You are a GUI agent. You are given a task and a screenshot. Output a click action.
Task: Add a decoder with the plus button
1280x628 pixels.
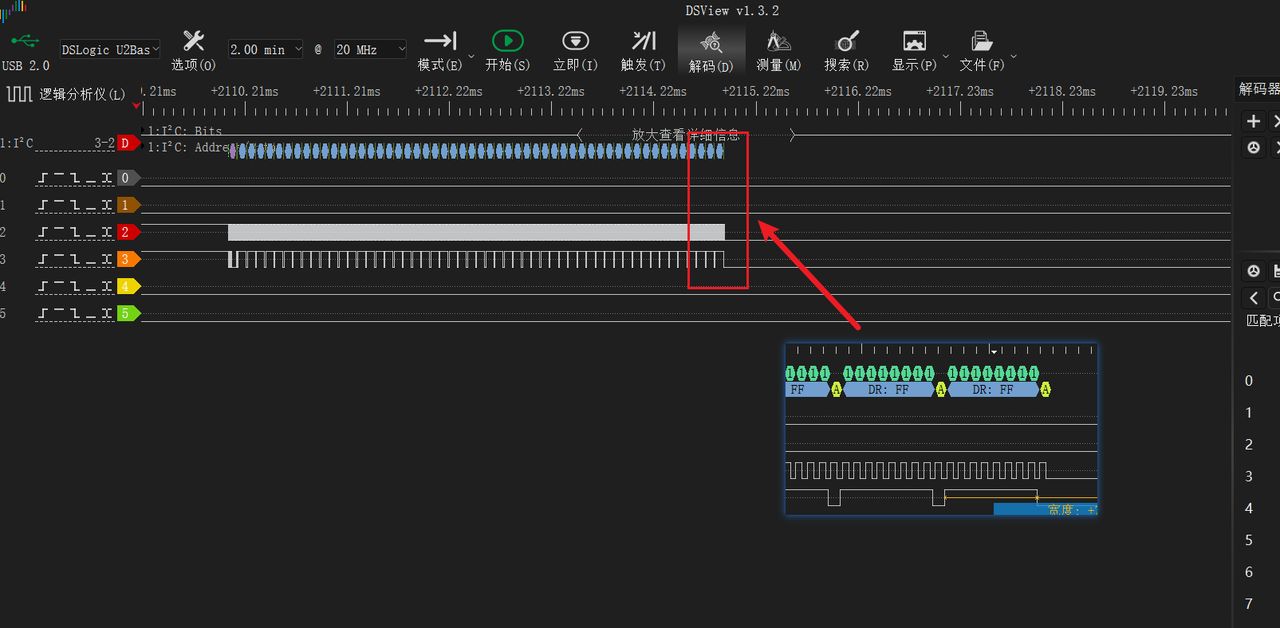[1254, 121]
